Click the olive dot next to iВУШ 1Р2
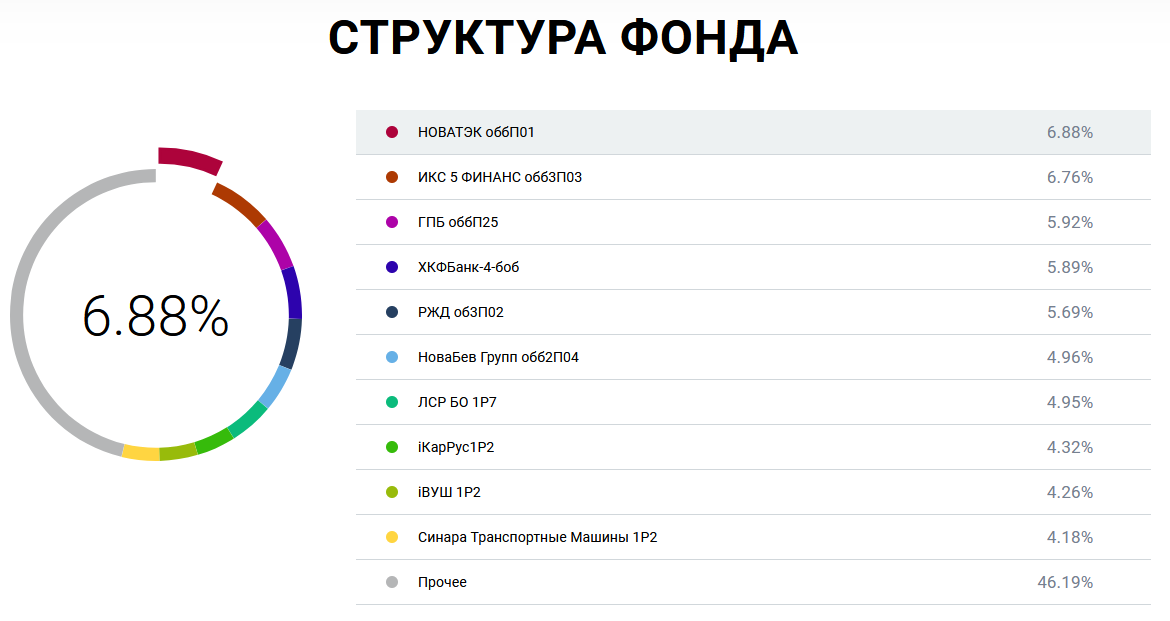This screenshot has width=1170, height=621. coord(392,492)
